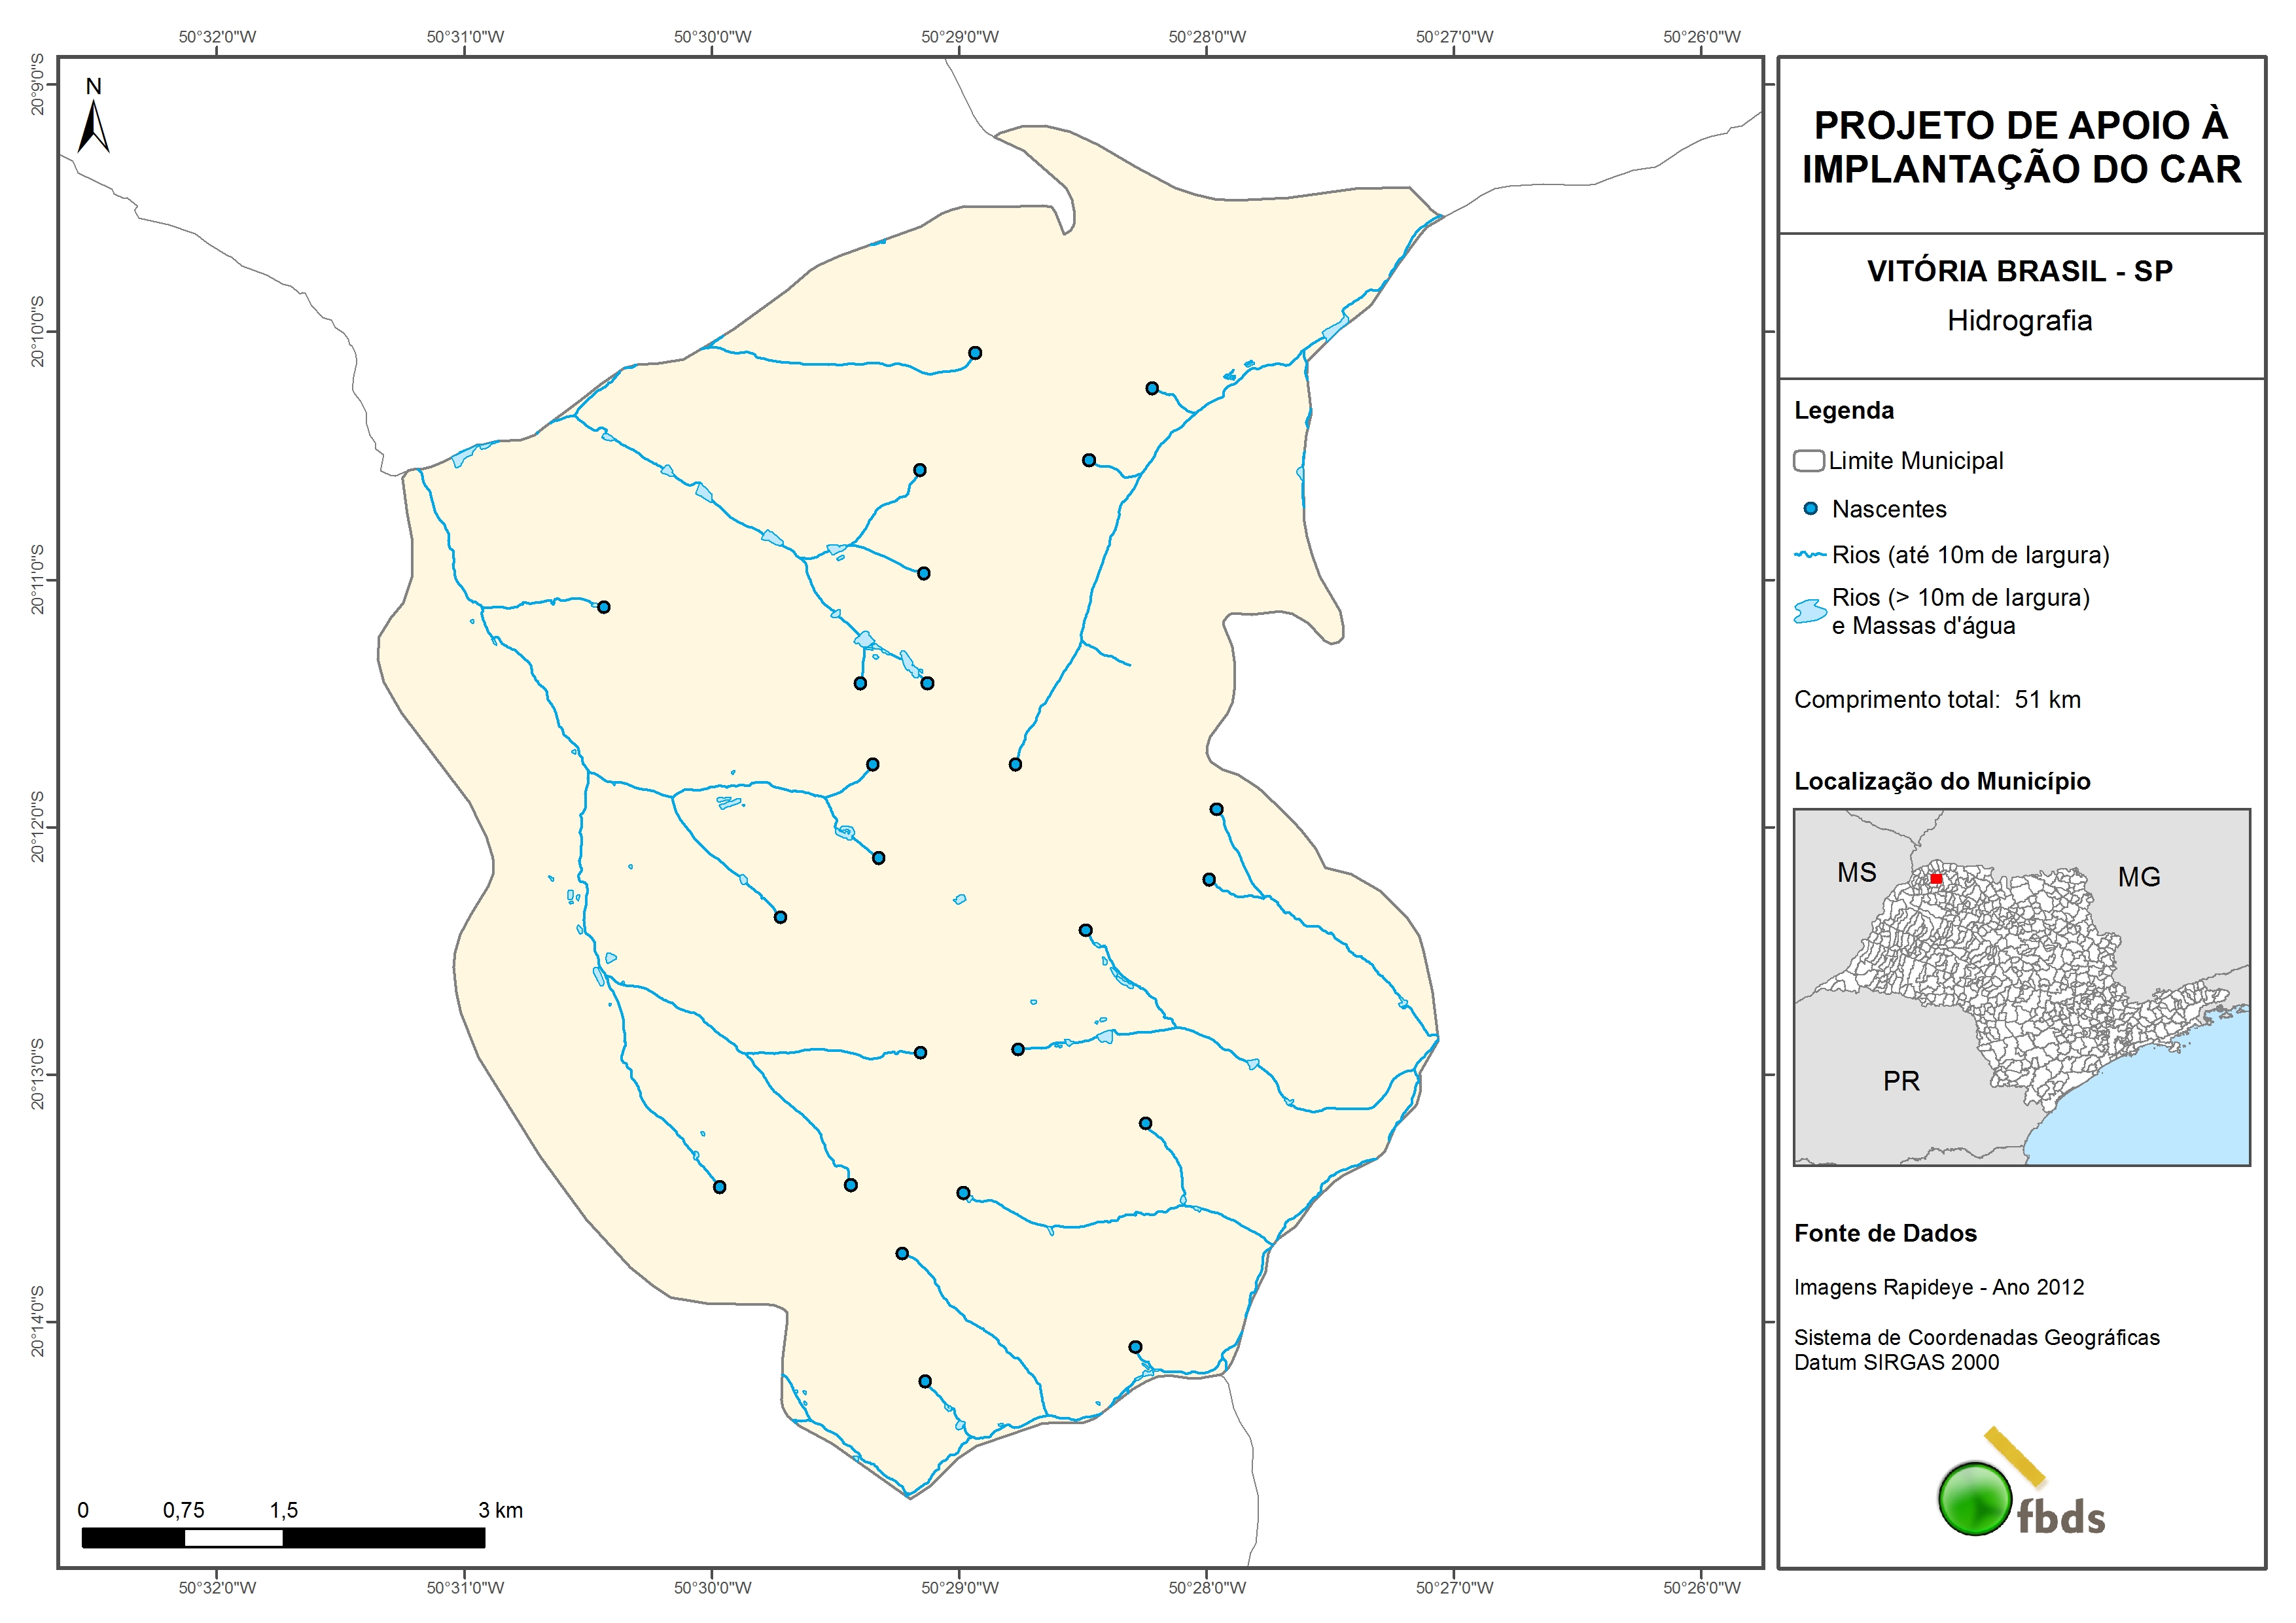Click the Comprimento total 51 km text

click(1936, 700)
